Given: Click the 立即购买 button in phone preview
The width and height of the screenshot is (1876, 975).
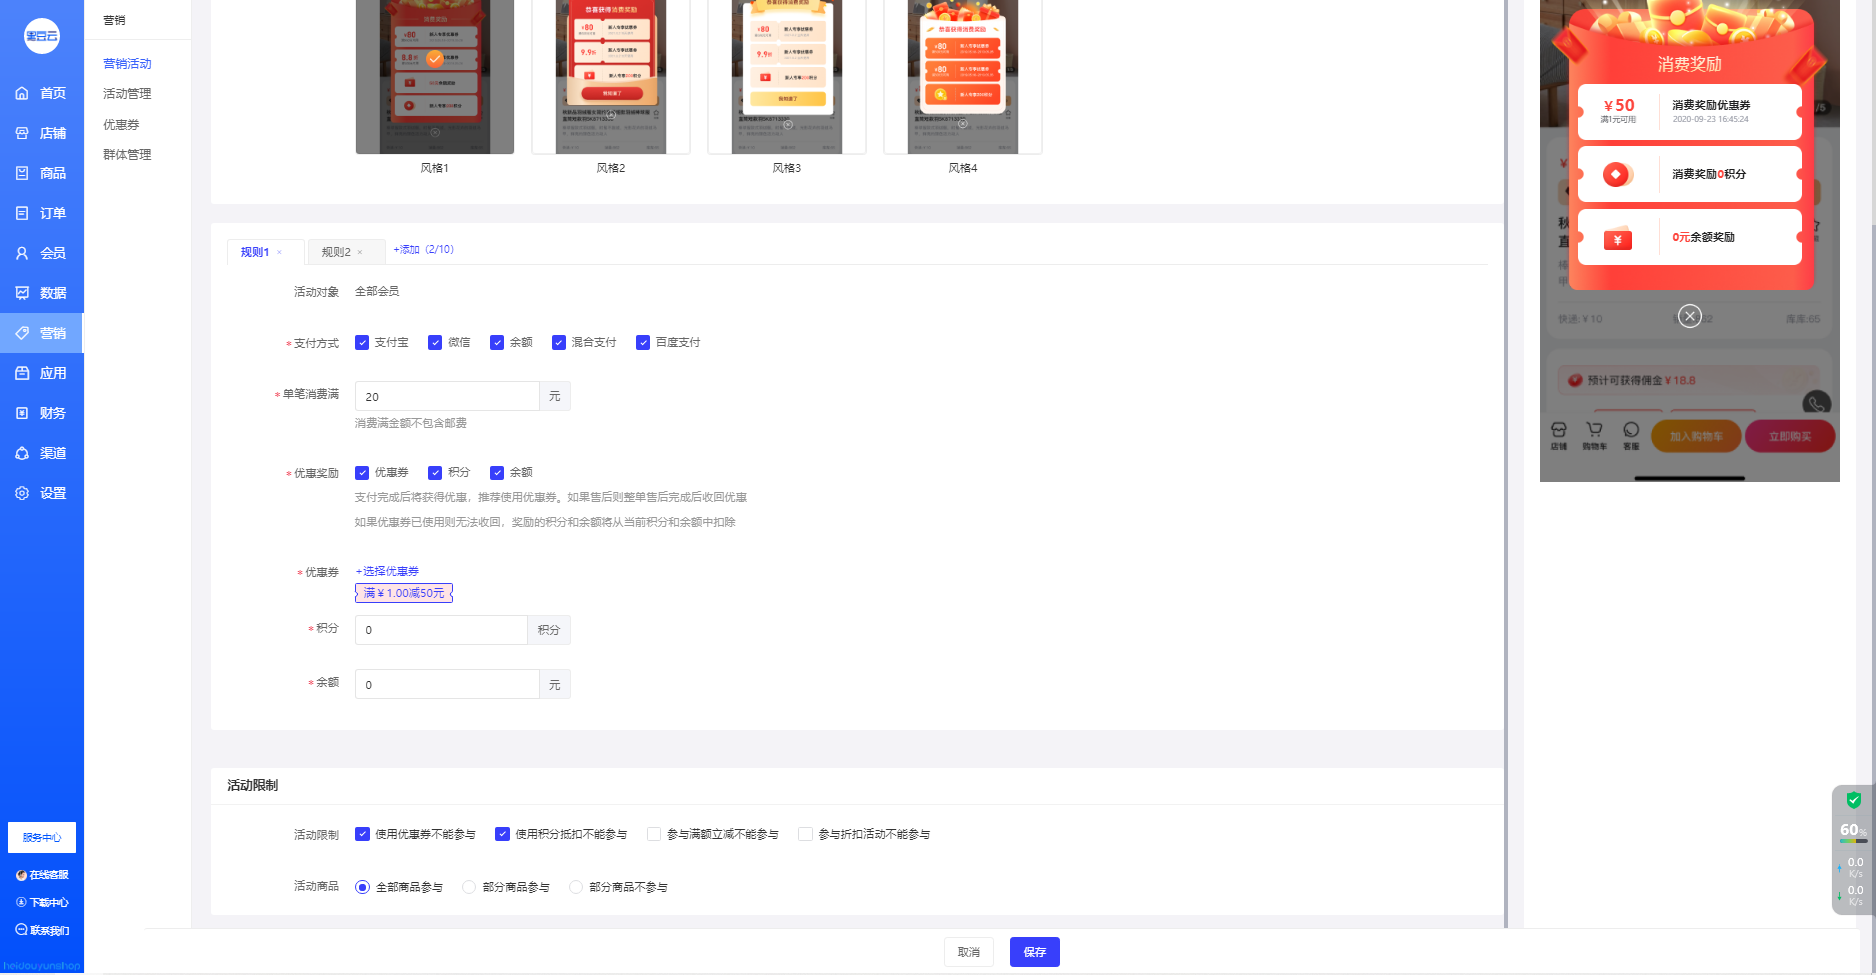Looking at the screenshot, I should [x=1790, y=437].
